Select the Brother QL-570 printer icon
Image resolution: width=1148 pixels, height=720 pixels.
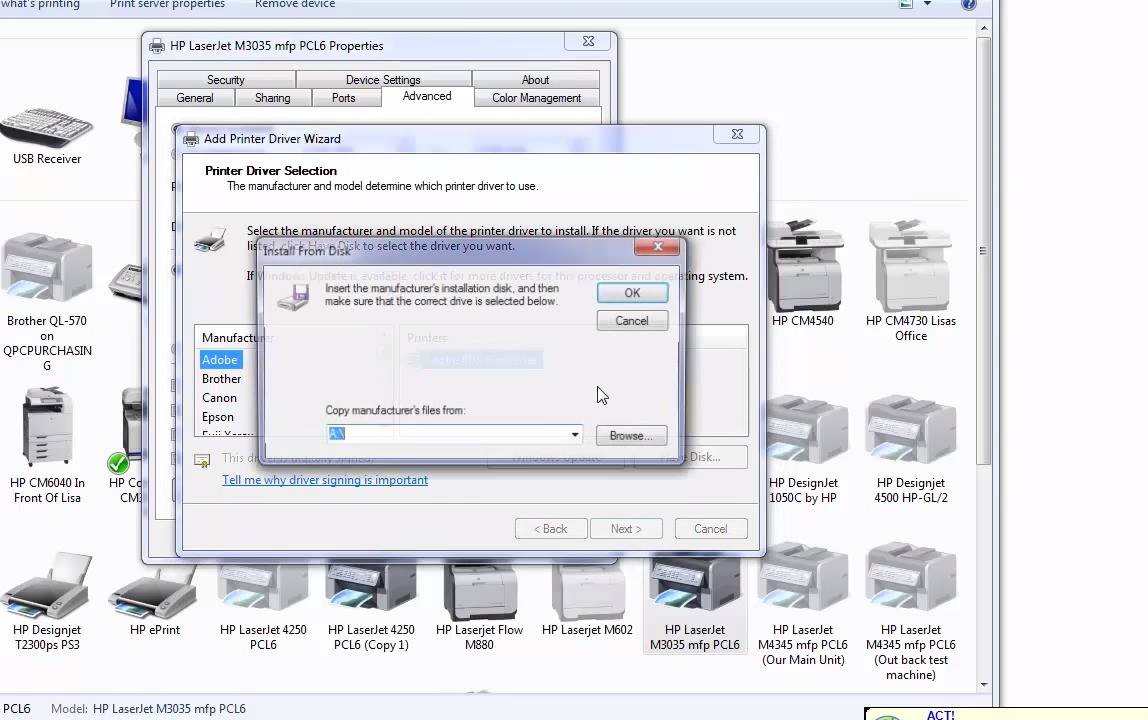click(47, 267)
